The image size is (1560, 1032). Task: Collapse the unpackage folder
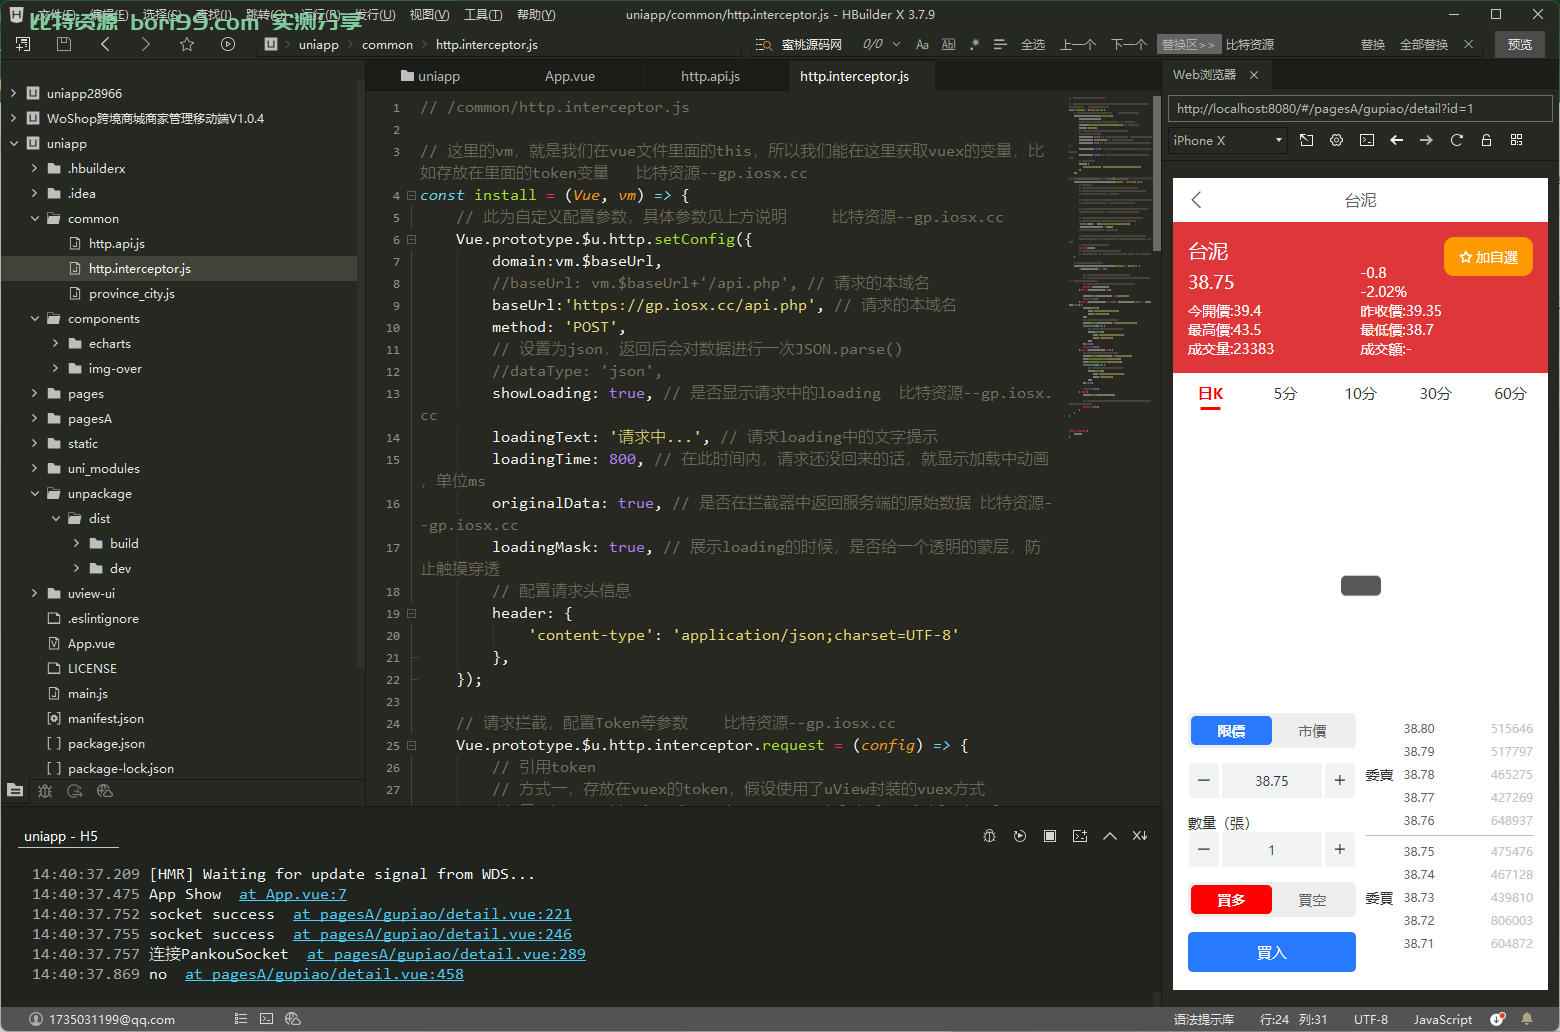pyautogui.click(x=35, y=493)
